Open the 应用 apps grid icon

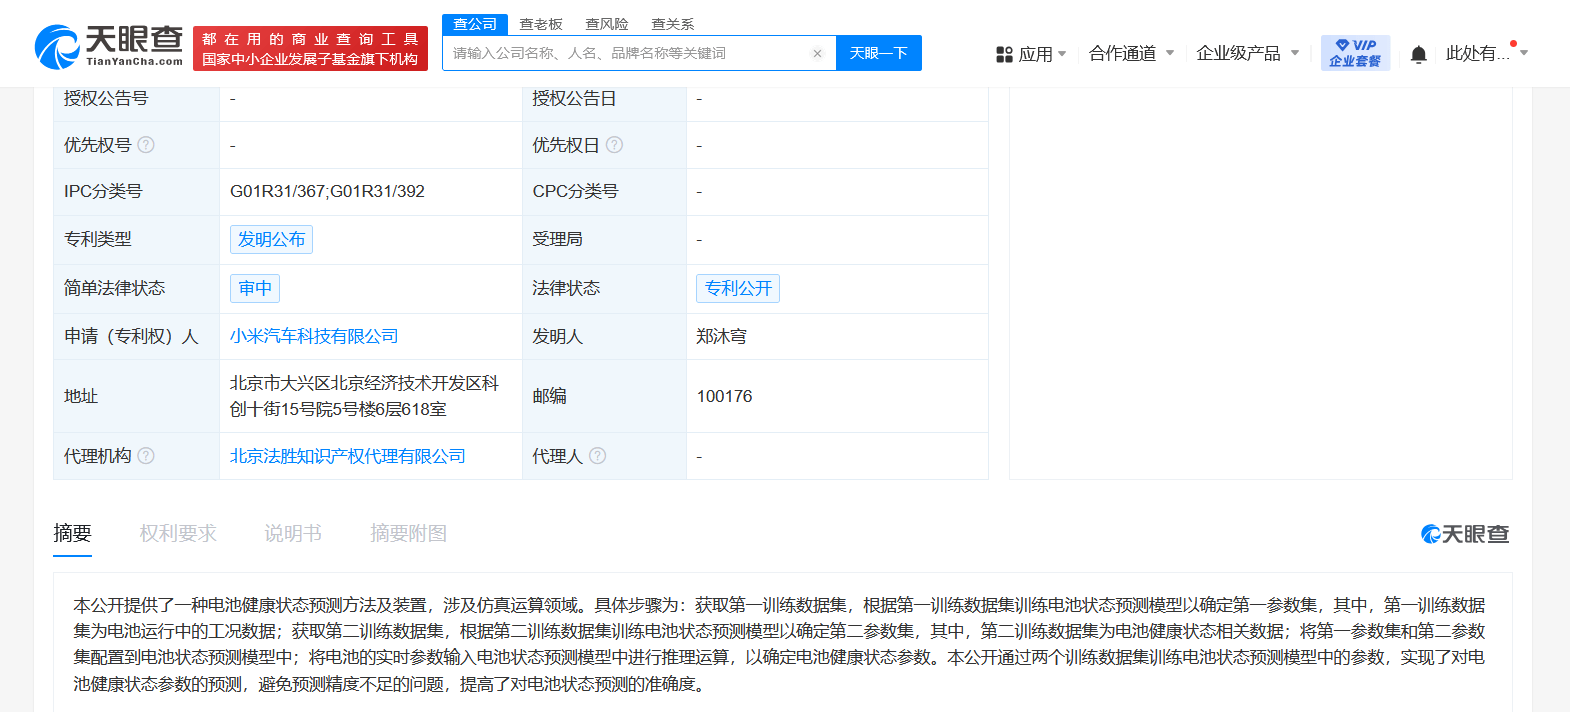click(x=1004, y=54)
